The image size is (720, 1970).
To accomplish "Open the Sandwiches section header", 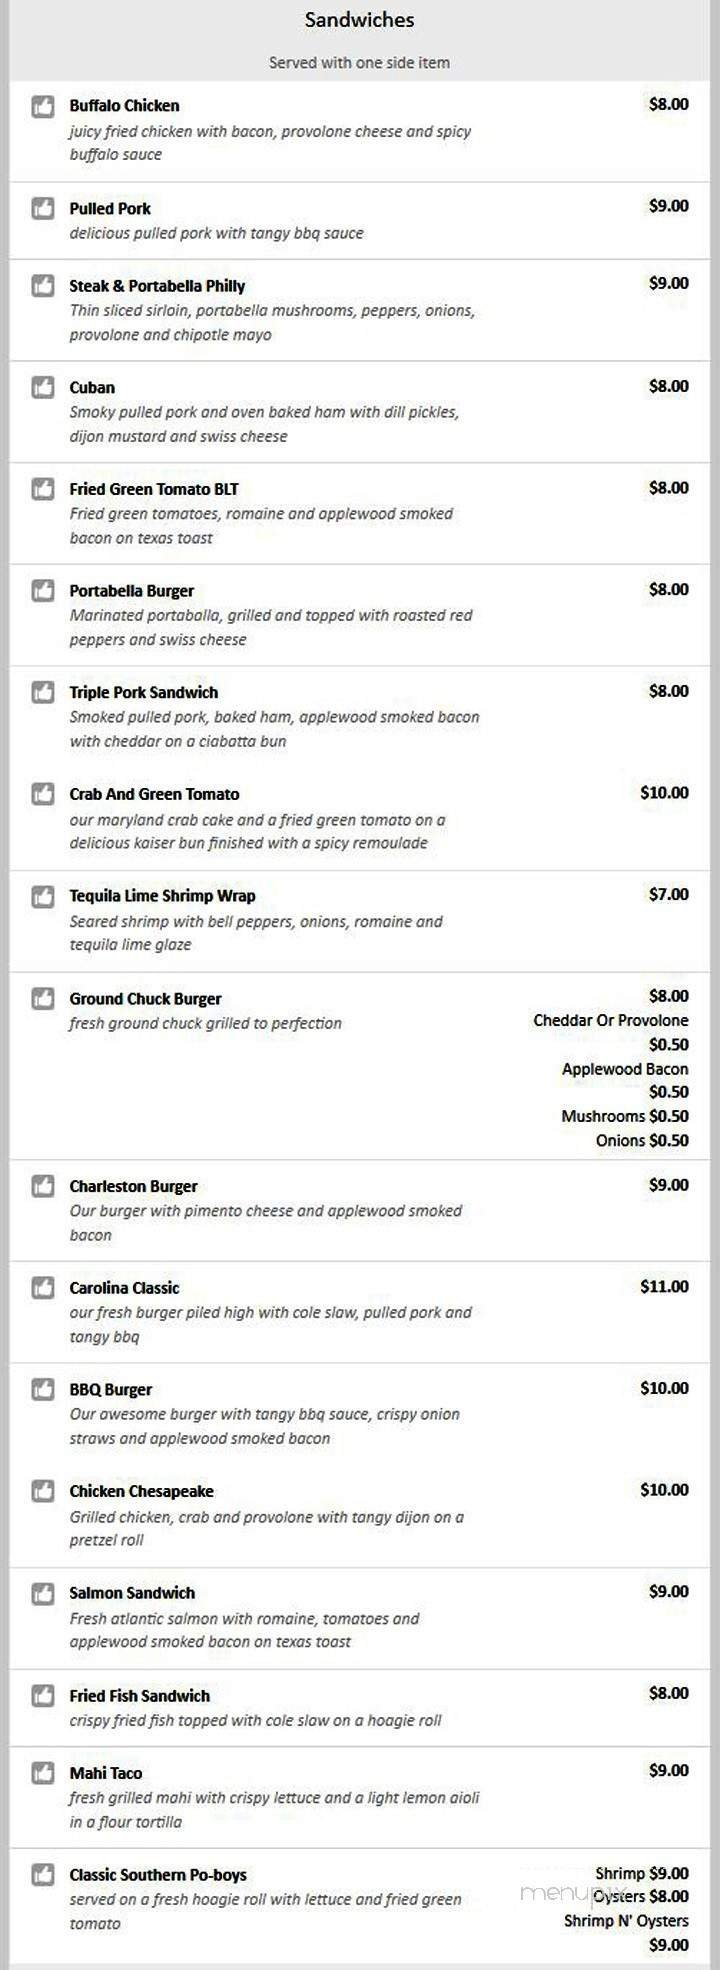I will 360,19.
